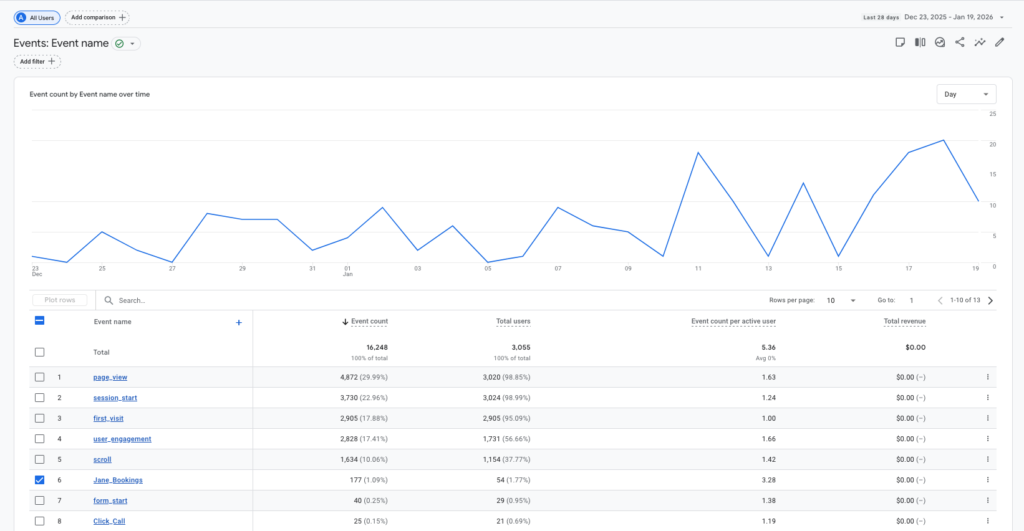This screenshot has width=1024, height=531.
Task: Go to next page of table rows
Action: 990,300
